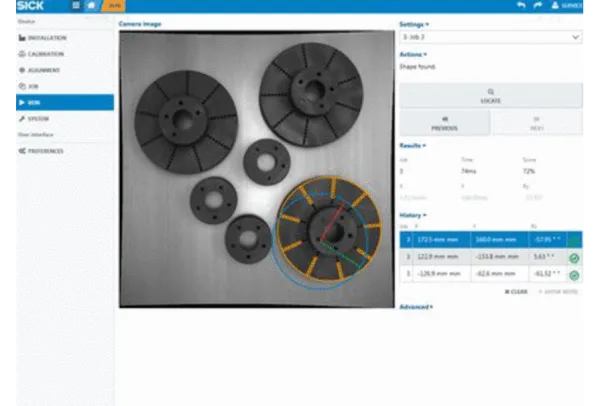The height and width of the screenshot is (406, 600).
Task: Click the top-left large disc in the camera image
Action: pyautogui.click(x=186, y=122)
